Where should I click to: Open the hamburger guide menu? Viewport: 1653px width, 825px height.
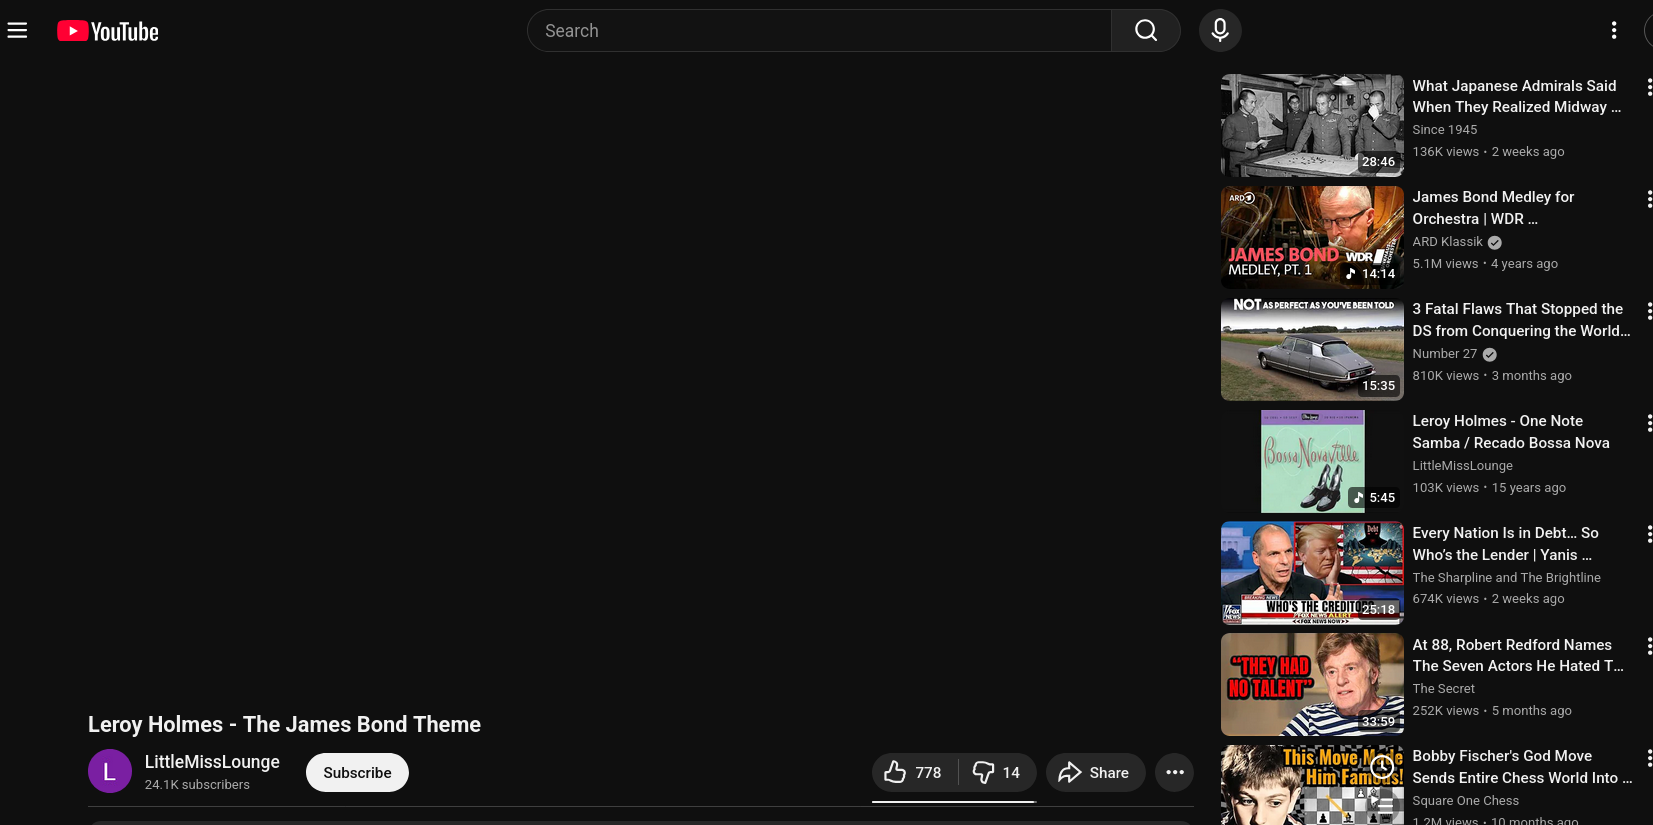coord(17,31)
